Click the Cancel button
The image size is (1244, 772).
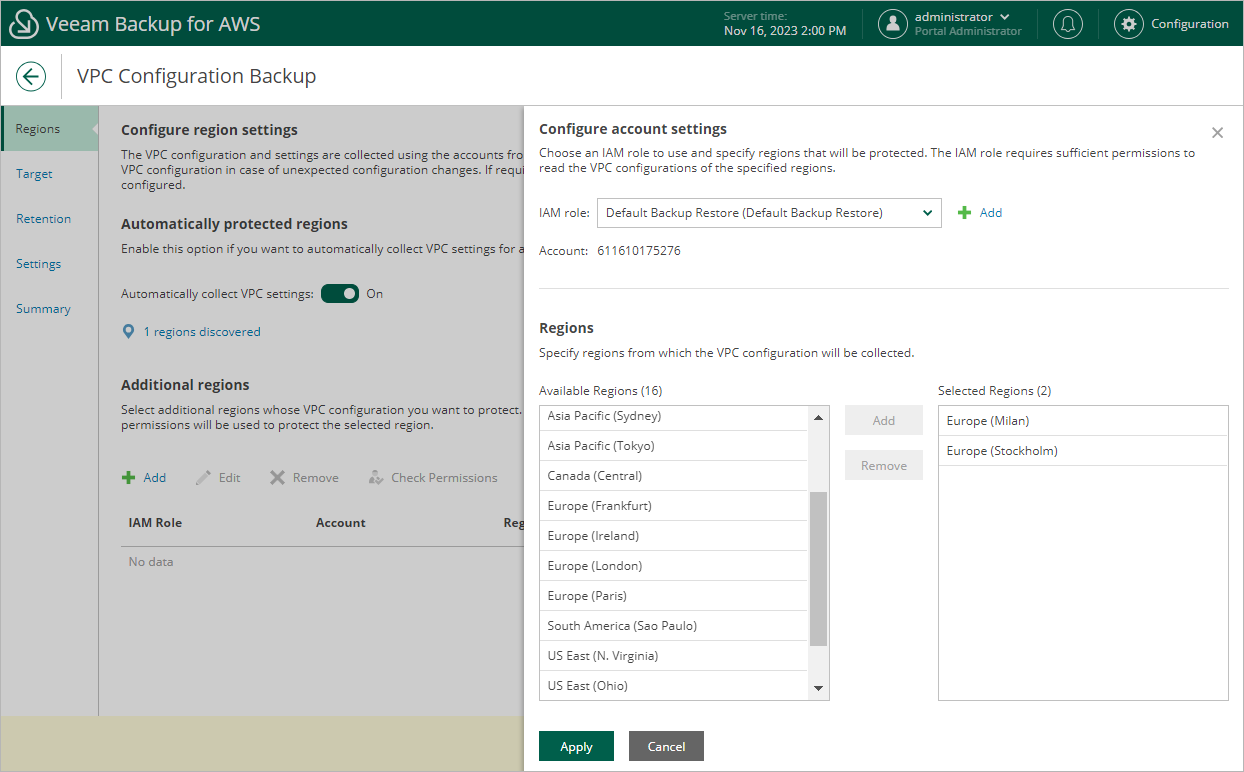coord(666,746)
